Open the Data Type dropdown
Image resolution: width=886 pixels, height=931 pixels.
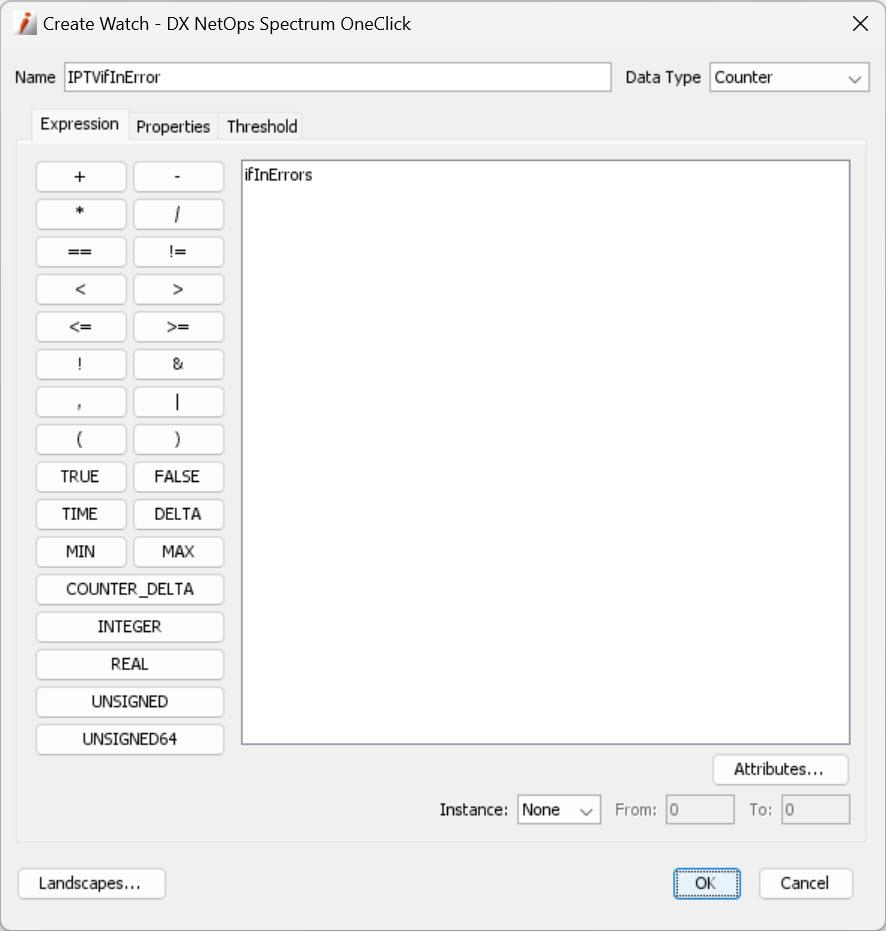coord(789,77)
